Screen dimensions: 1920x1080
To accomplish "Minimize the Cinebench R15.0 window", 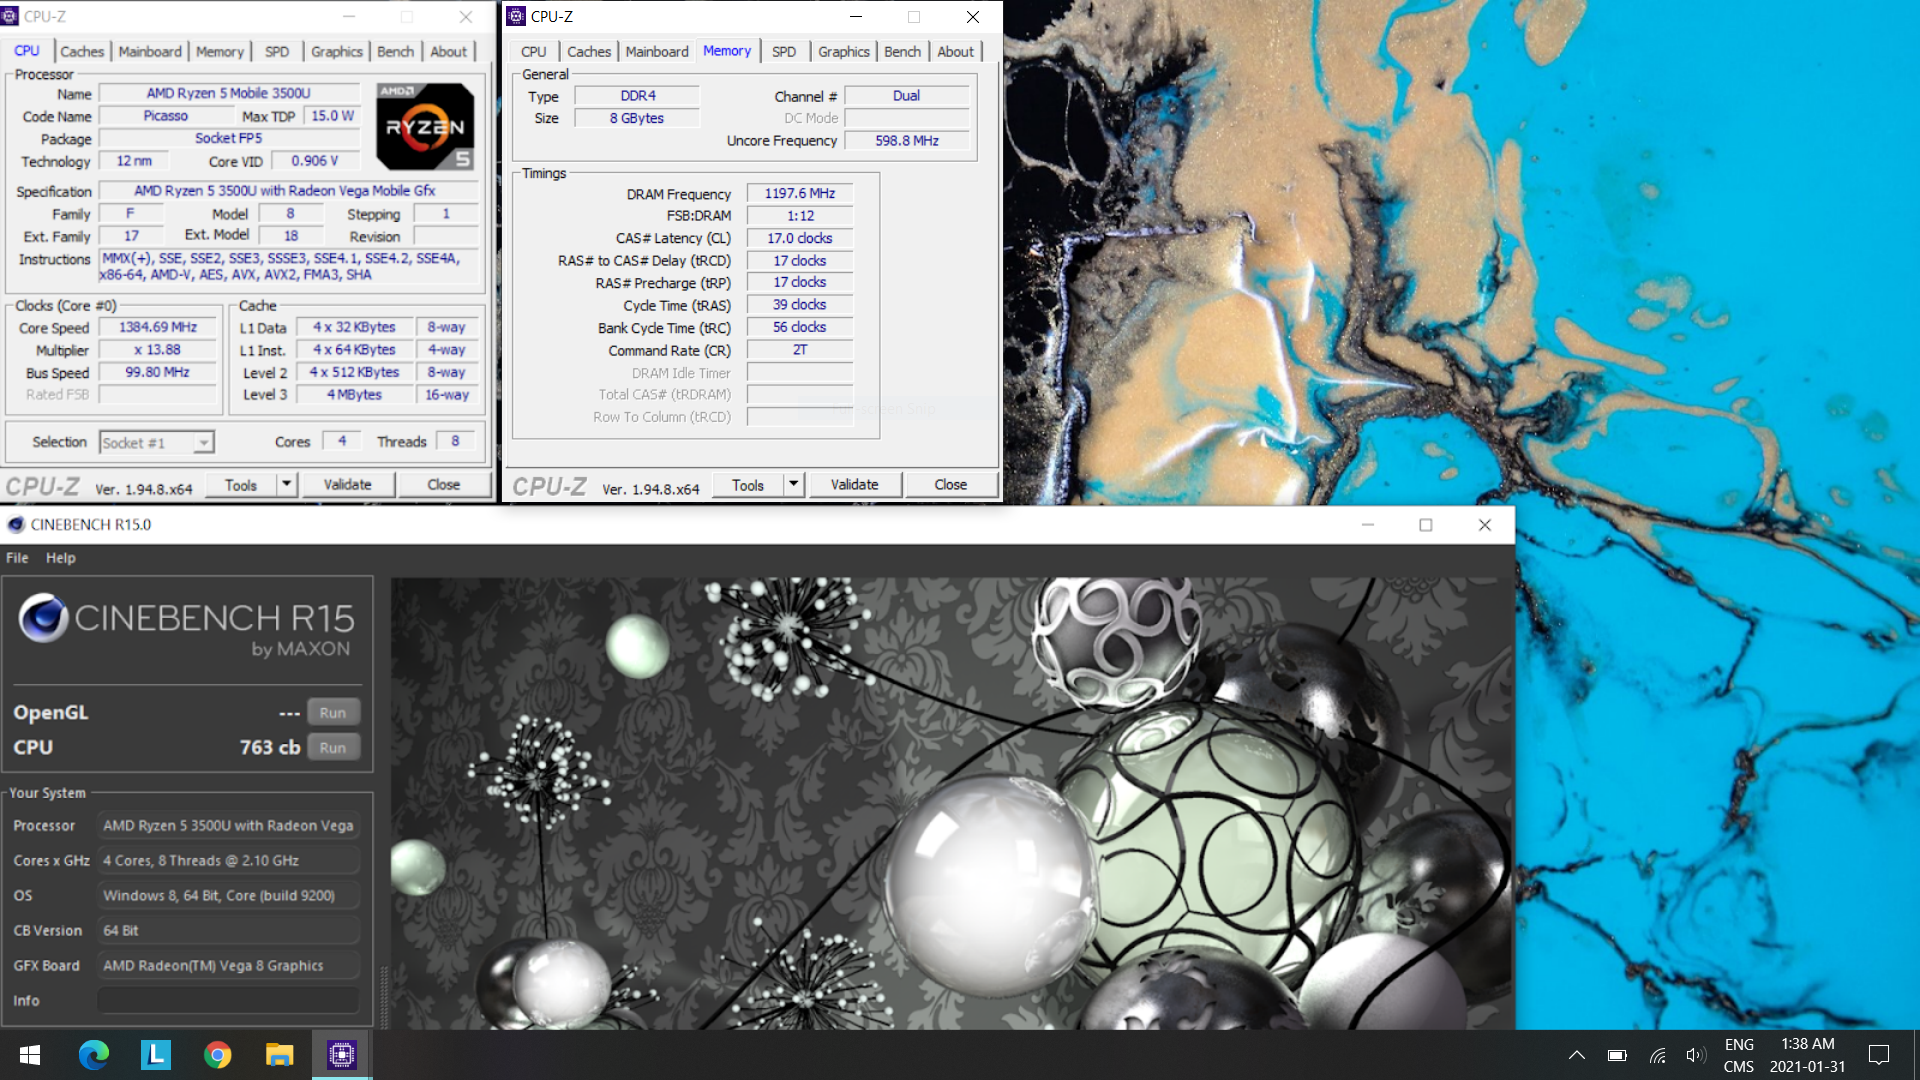I will pyautogui.click(x=1368, y=525).
